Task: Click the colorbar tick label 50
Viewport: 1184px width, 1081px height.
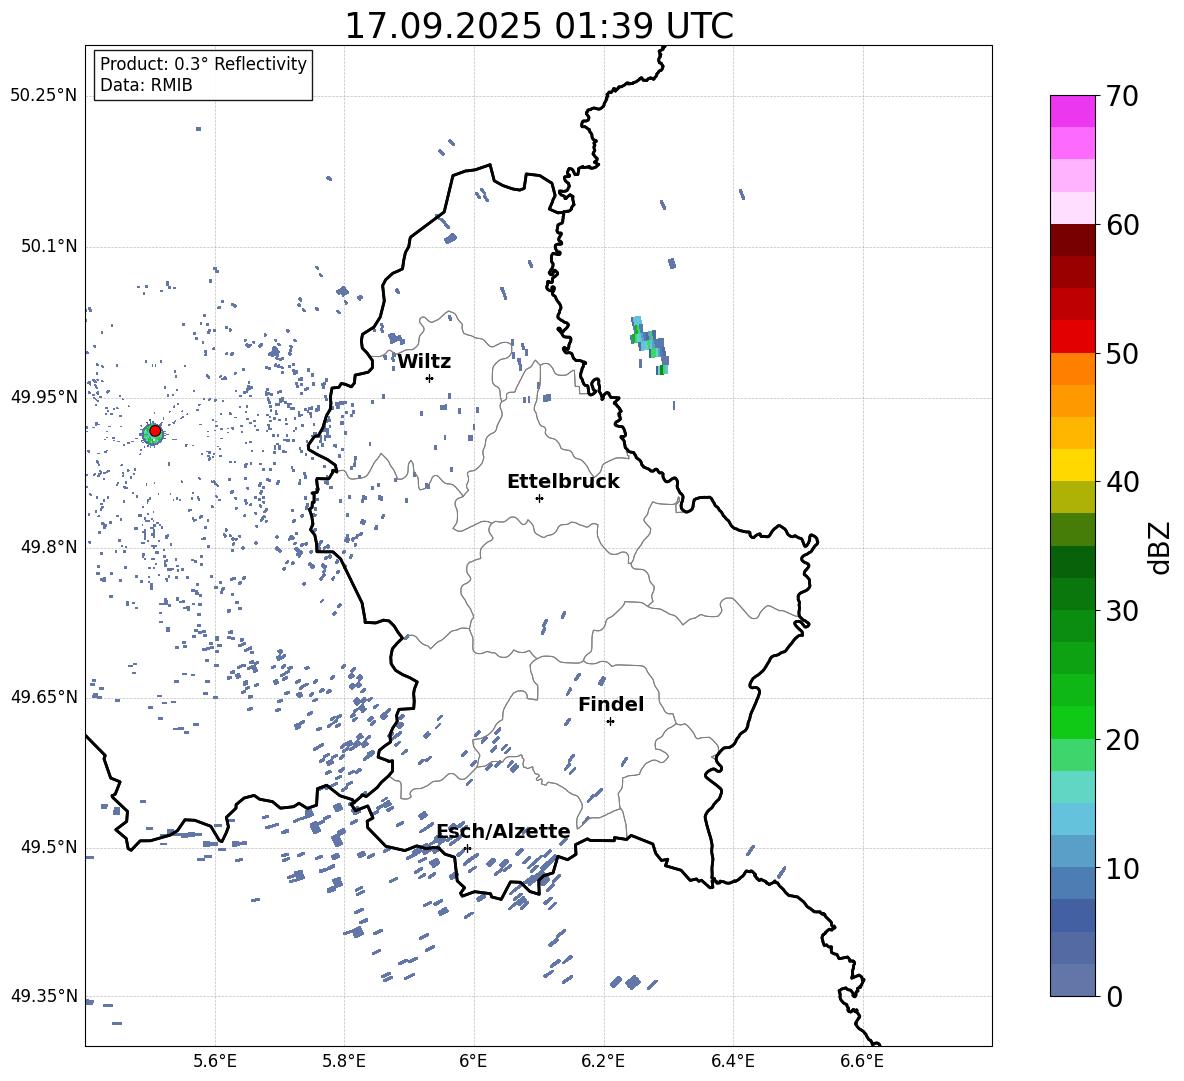Action: tap(1122, 353)
